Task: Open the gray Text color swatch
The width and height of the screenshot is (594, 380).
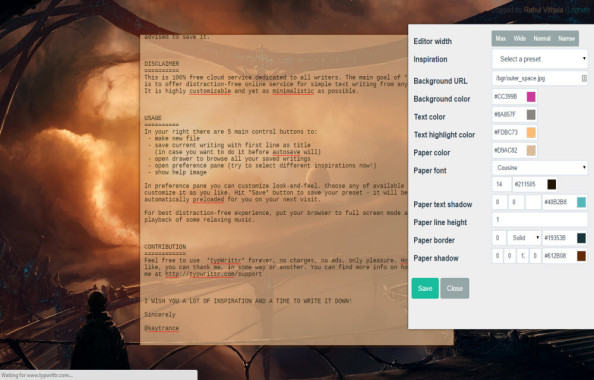Action: tap(531, 114)
